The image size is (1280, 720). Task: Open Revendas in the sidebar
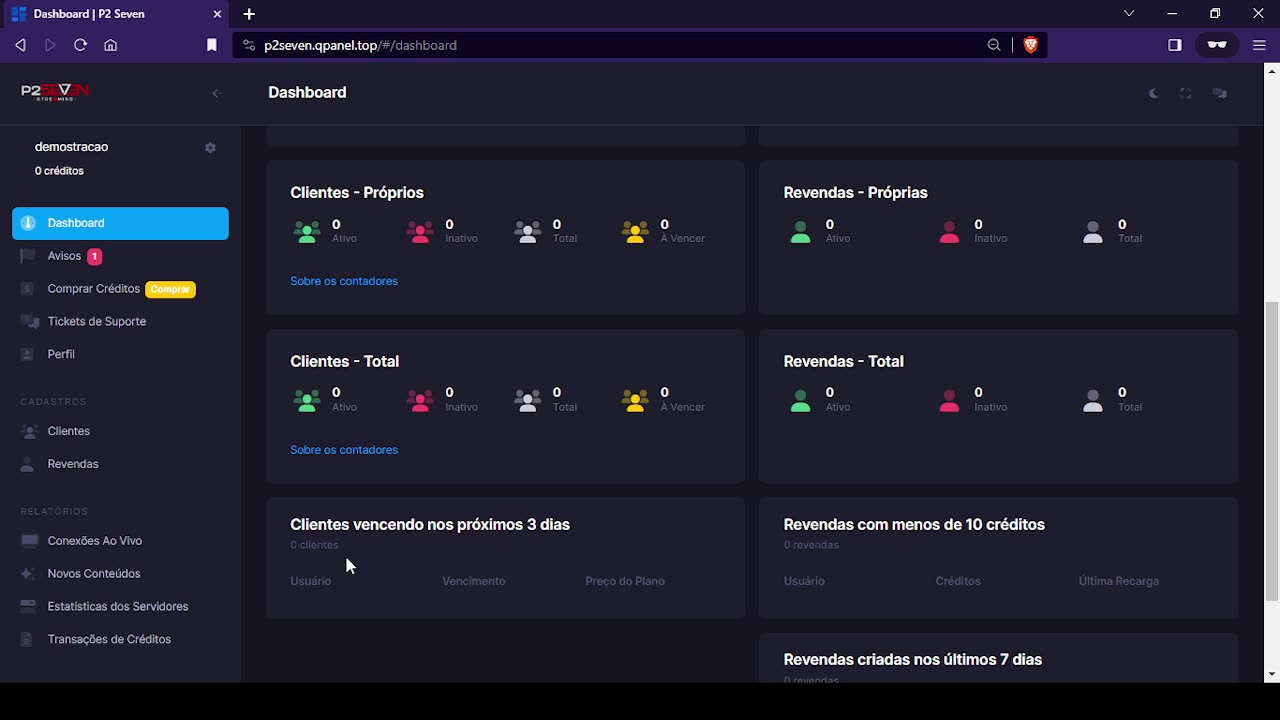coord(73,464)
